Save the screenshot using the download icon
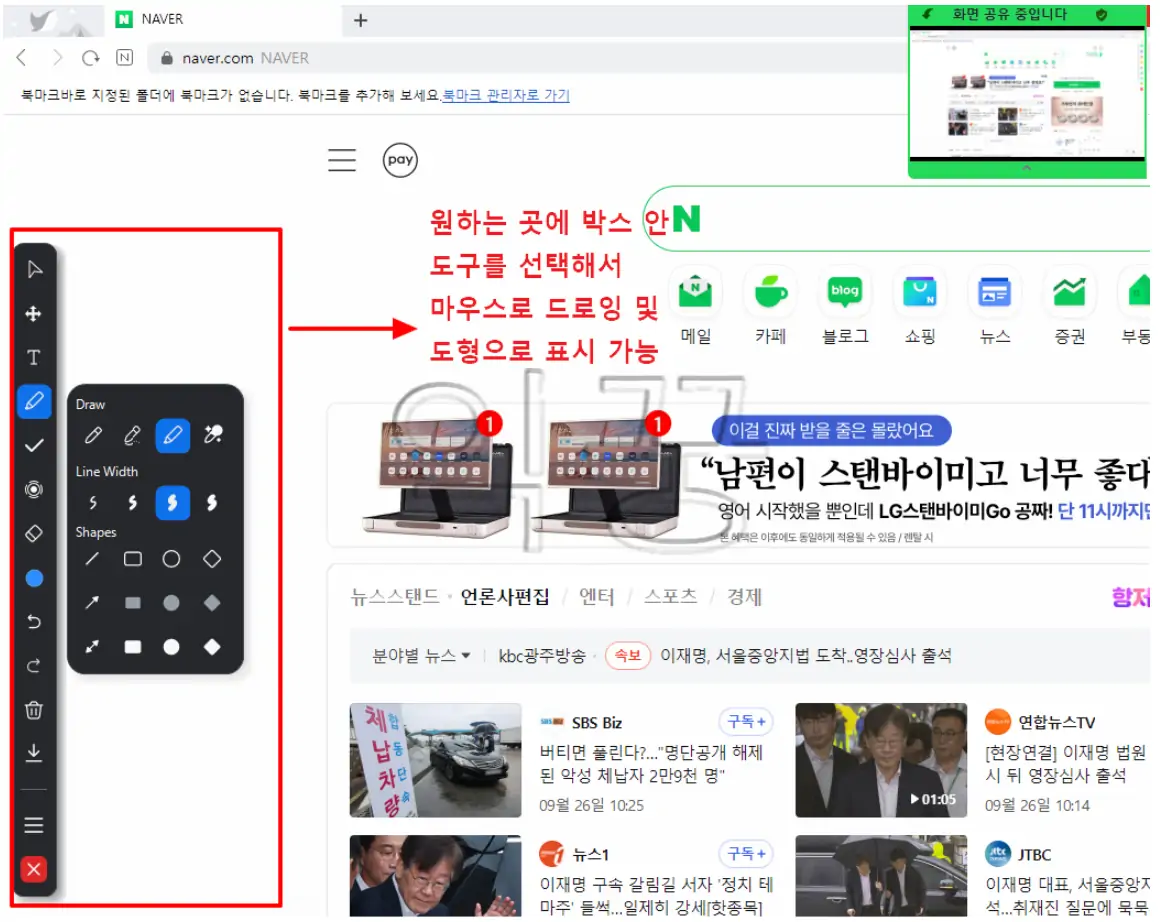 [35, 753]
